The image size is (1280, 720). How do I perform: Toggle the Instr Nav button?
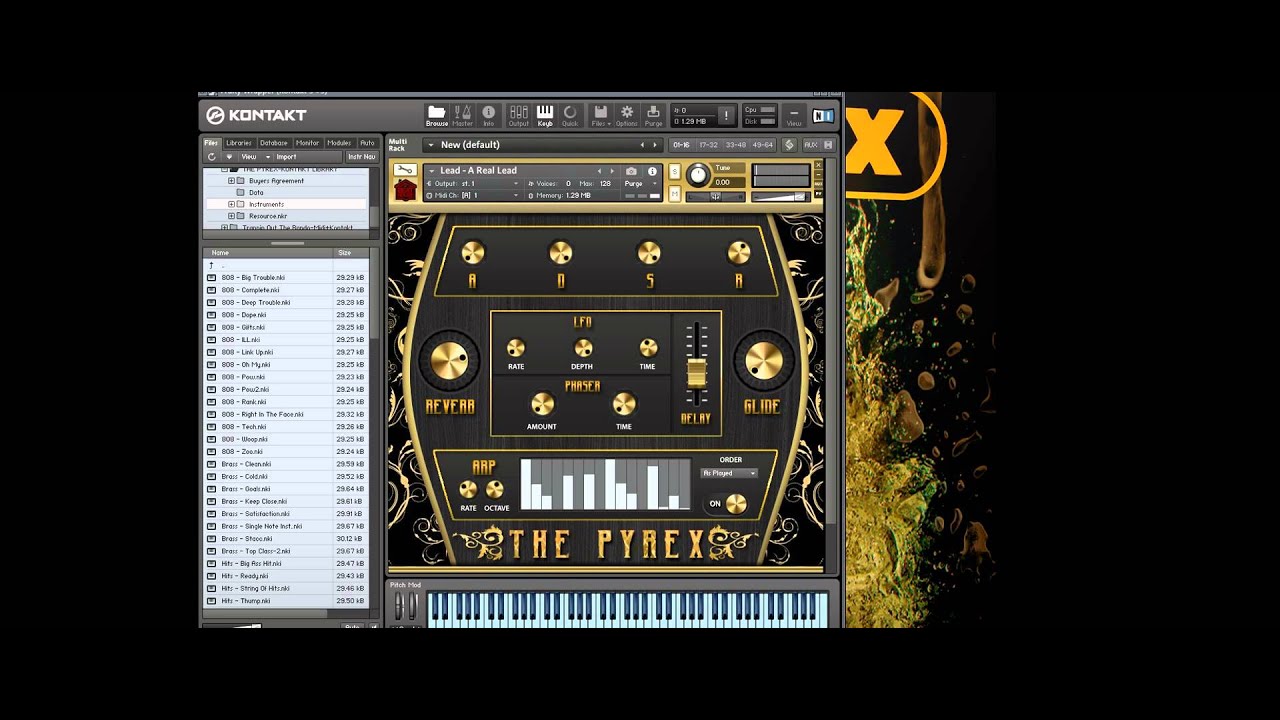tap(362, 157)
